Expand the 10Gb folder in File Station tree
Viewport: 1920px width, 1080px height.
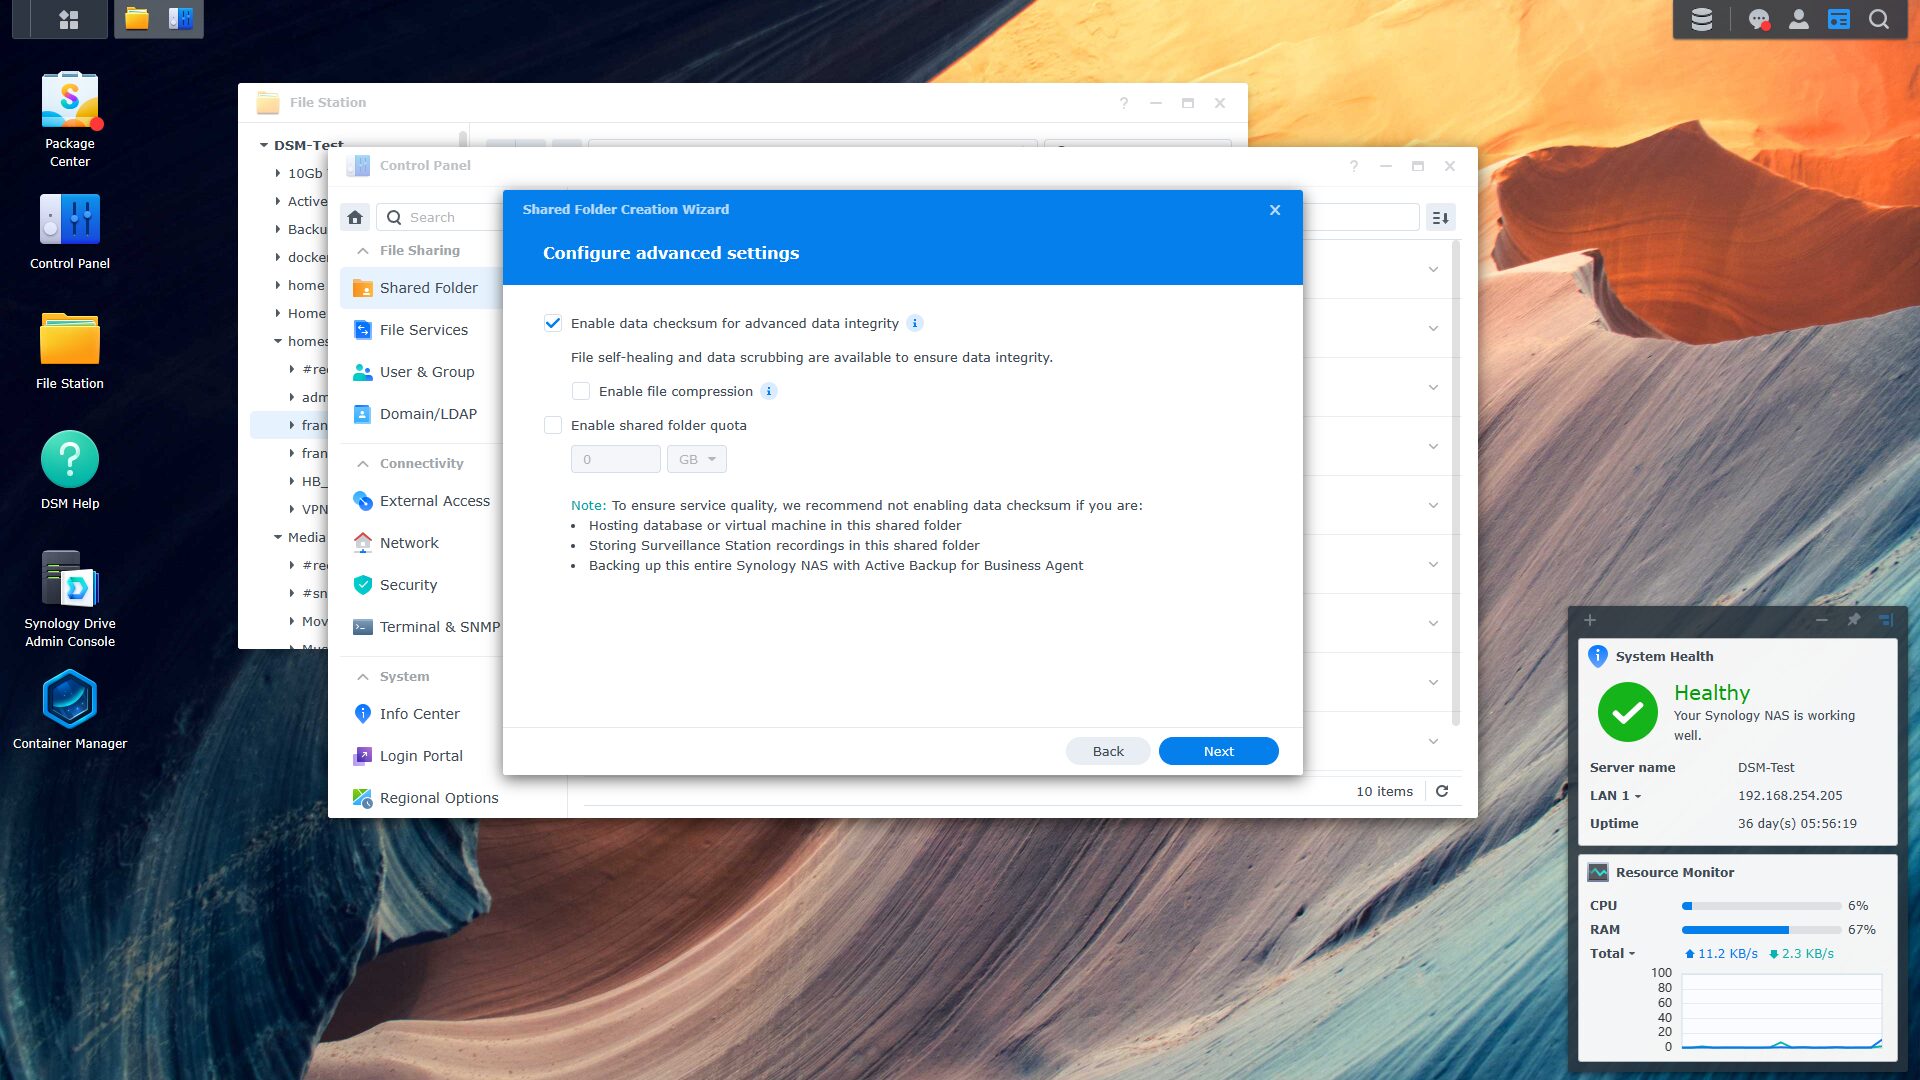[278, 173]
